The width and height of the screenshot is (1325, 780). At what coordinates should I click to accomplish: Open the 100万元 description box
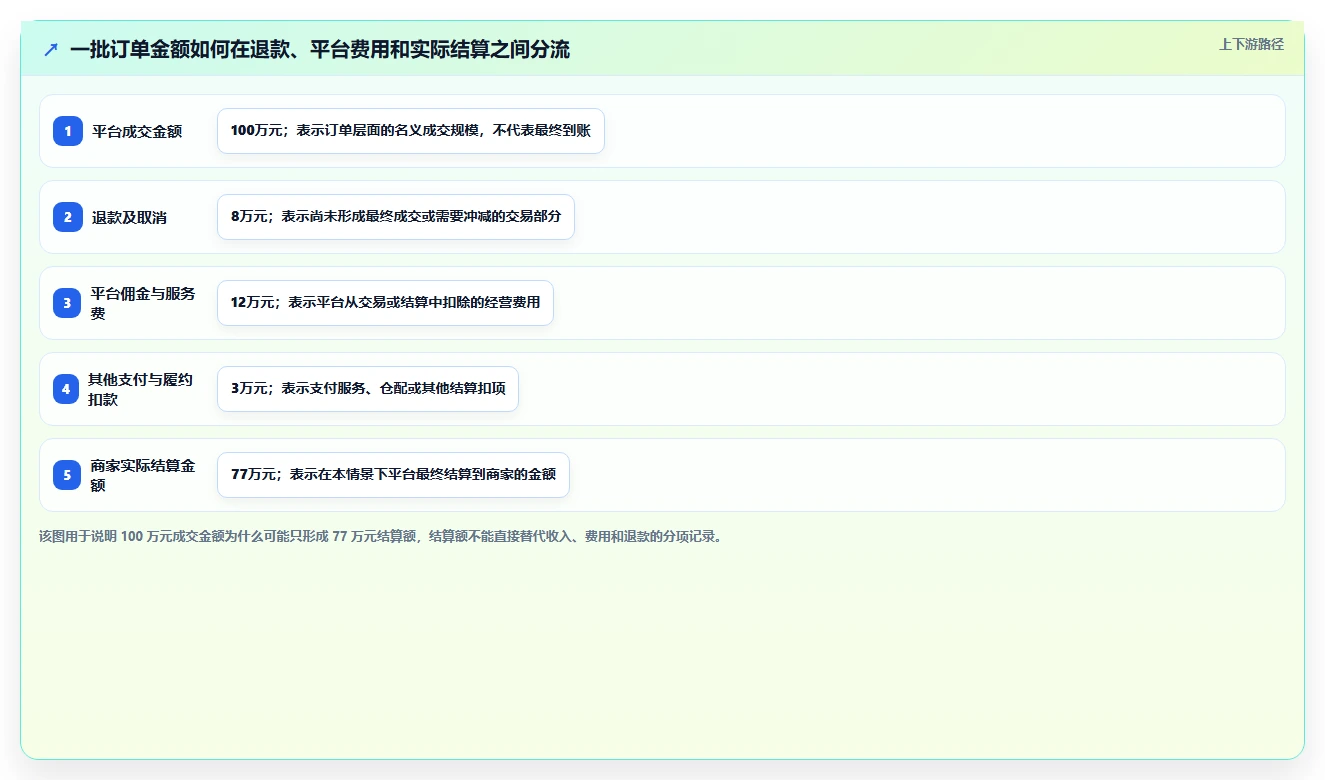point(411,131)
